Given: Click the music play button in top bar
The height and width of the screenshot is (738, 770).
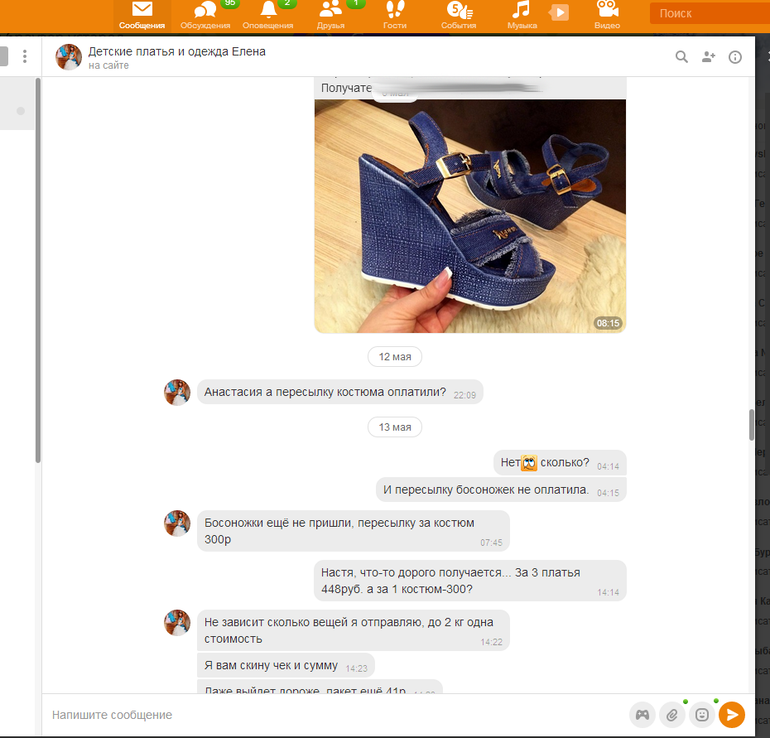Looking at the screenshot, I should point(559,13).
